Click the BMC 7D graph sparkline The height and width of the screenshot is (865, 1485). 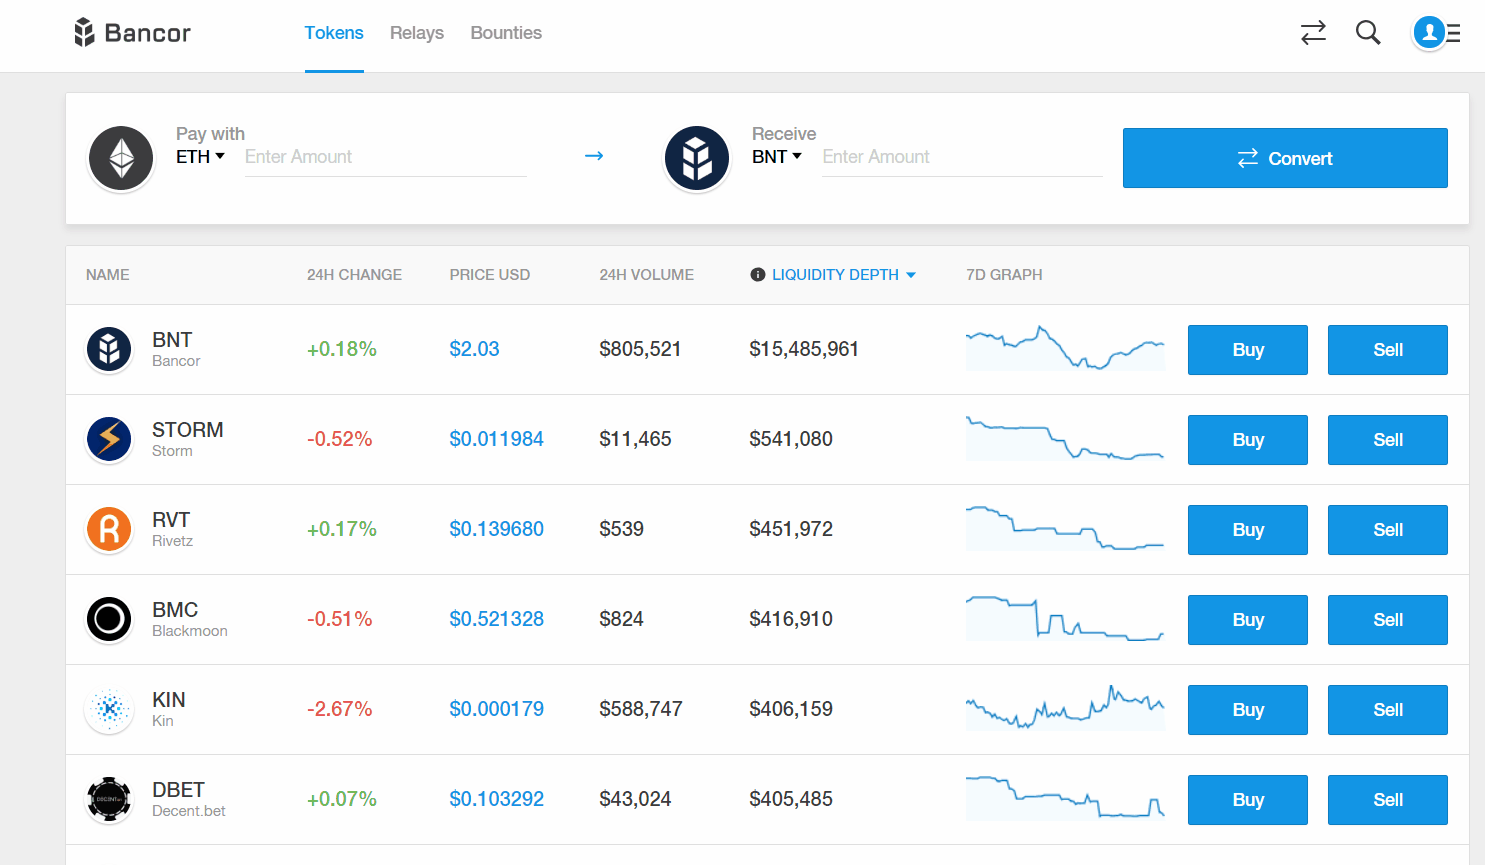tap(1065, 618)
